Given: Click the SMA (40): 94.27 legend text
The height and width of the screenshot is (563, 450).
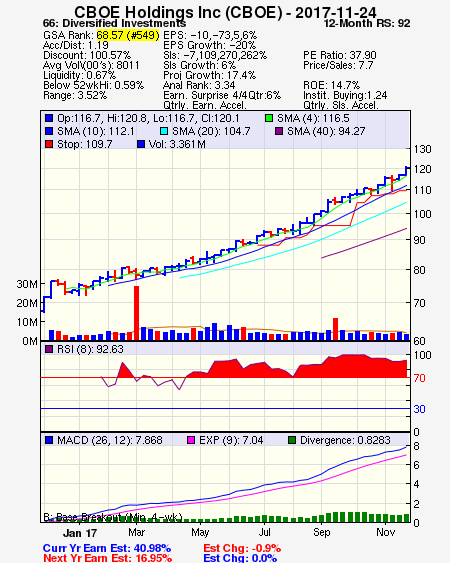Looking at the screenshot, I should click(326, 131).
